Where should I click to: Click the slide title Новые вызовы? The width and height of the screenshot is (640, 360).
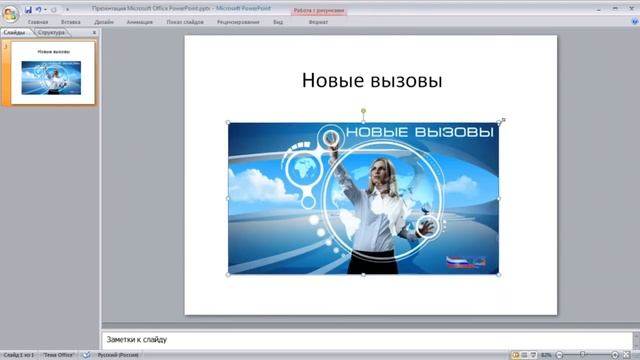point(372,80)
